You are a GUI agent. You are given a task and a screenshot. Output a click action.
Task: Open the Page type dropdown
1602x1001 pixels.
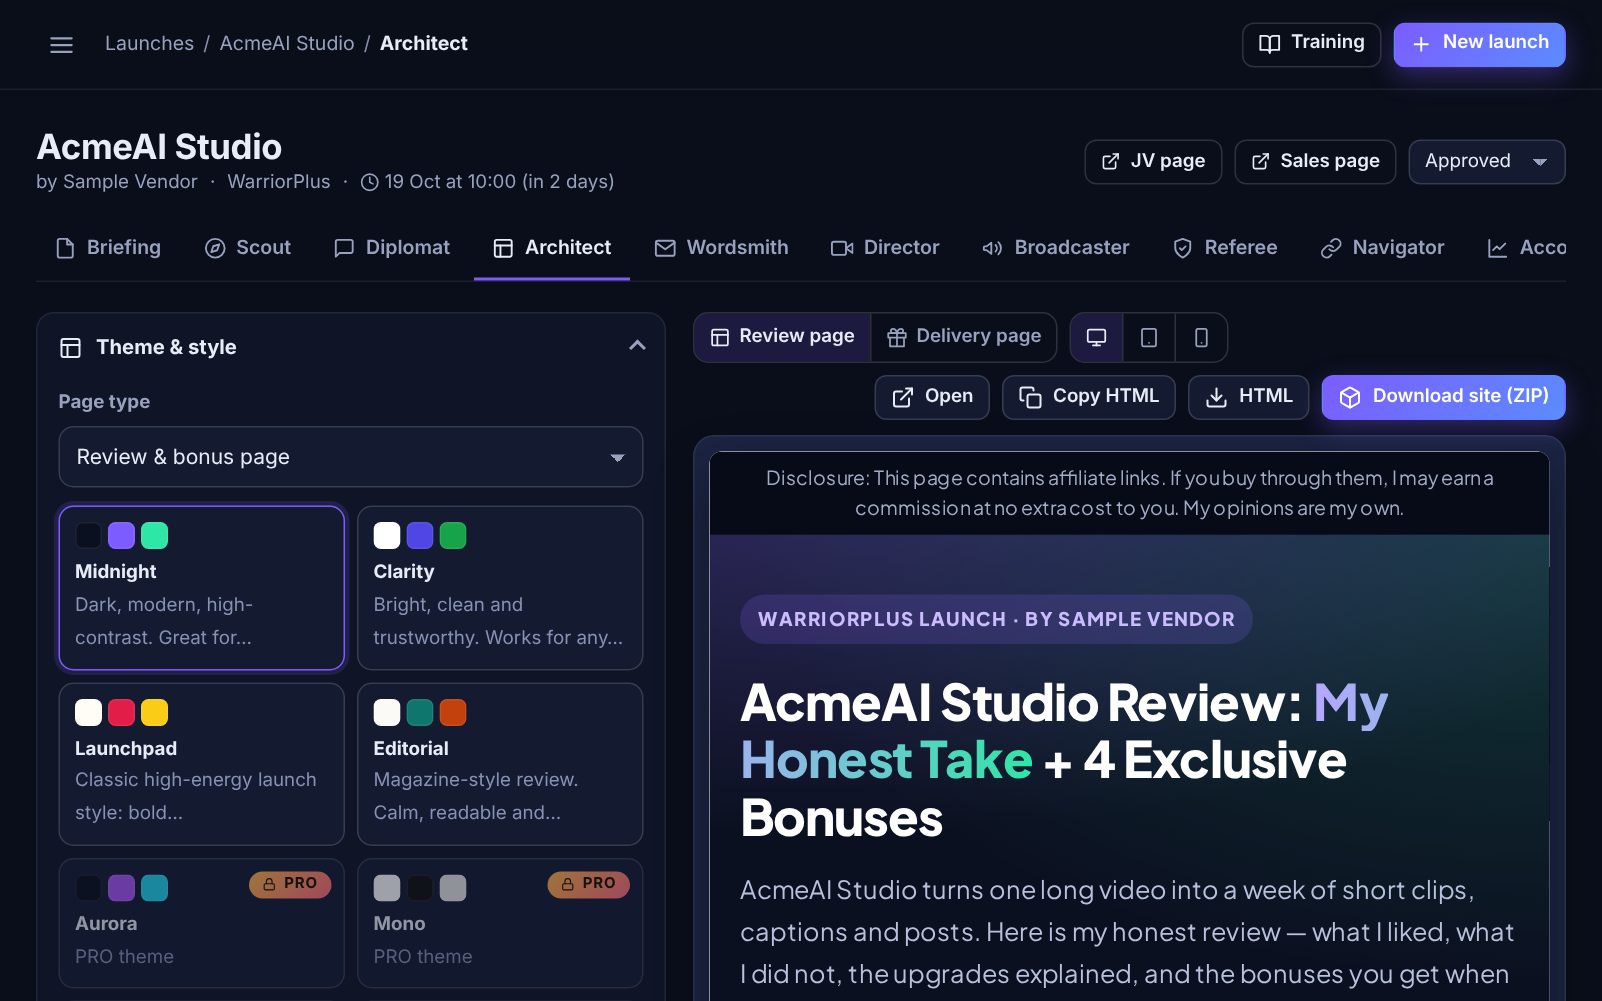(x=351, y=457)
